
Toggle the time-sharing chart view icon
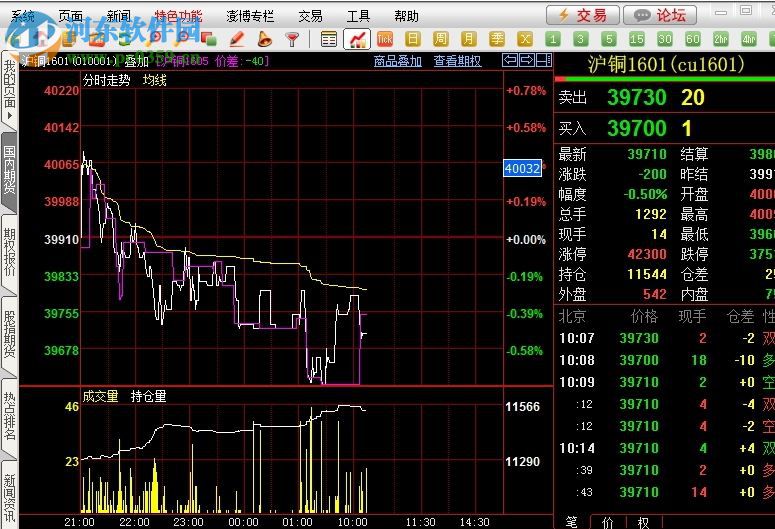pyautogui.click(x=357, y=39)
